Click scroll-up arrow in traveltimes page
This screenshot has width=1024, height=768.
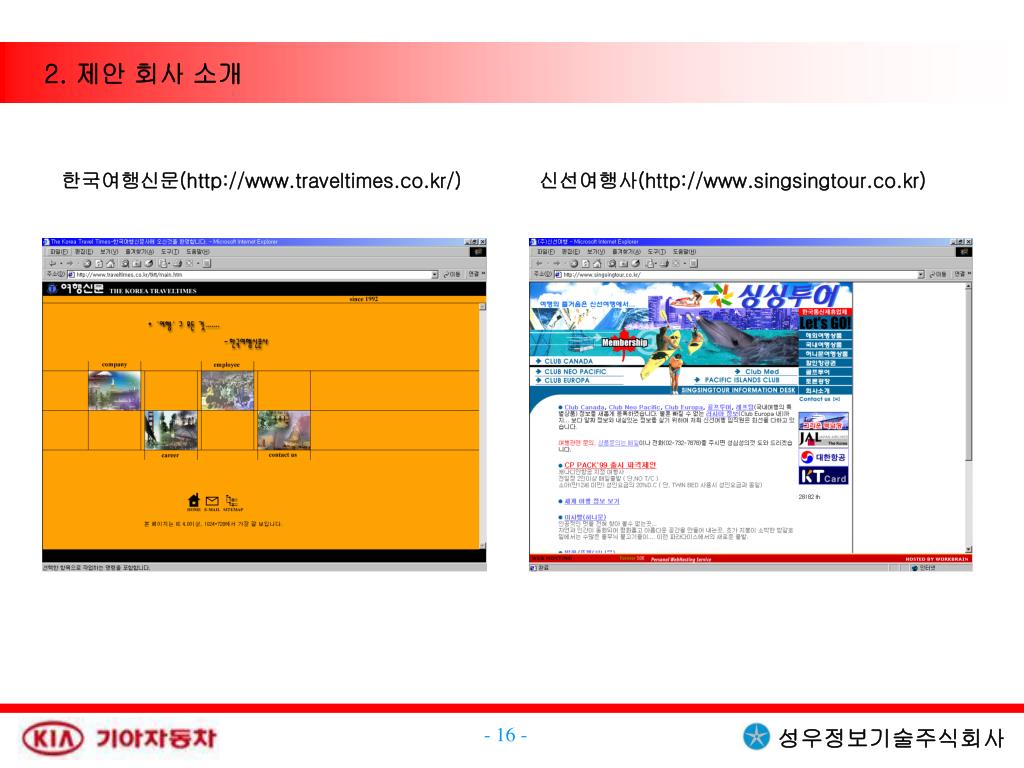tap(483, 306)
